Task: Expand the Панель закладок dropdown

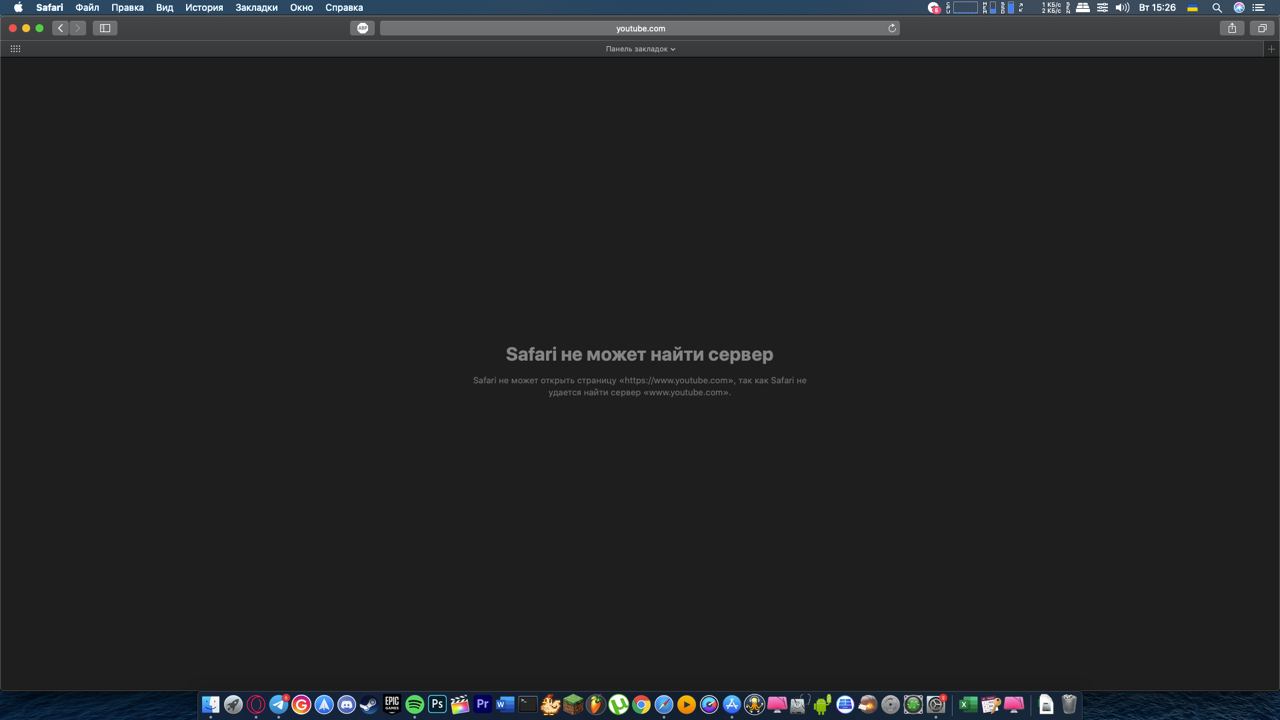Action: [640, 49]
